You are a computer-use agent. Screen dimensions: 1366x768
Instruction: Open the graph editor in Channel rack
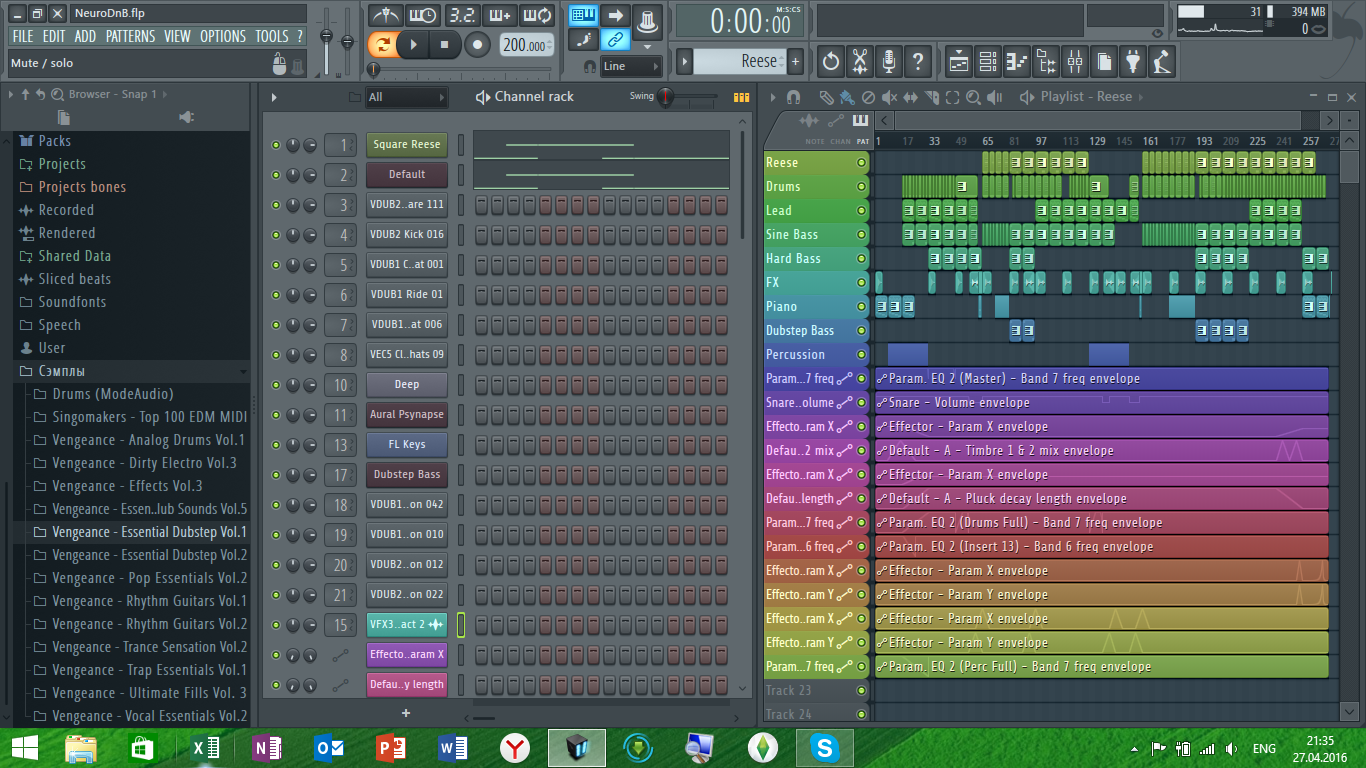tap(741, 97)
